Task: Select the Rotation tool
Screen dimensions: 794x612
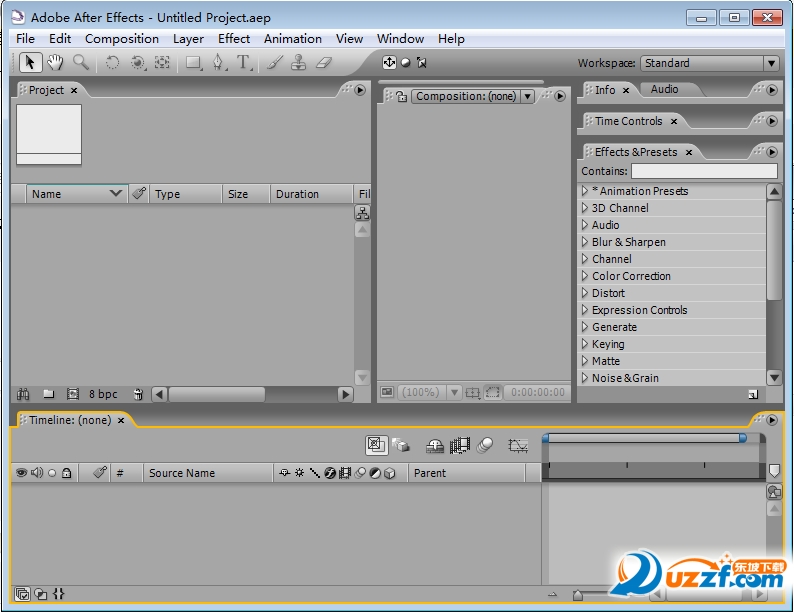Action: (112, 63)
